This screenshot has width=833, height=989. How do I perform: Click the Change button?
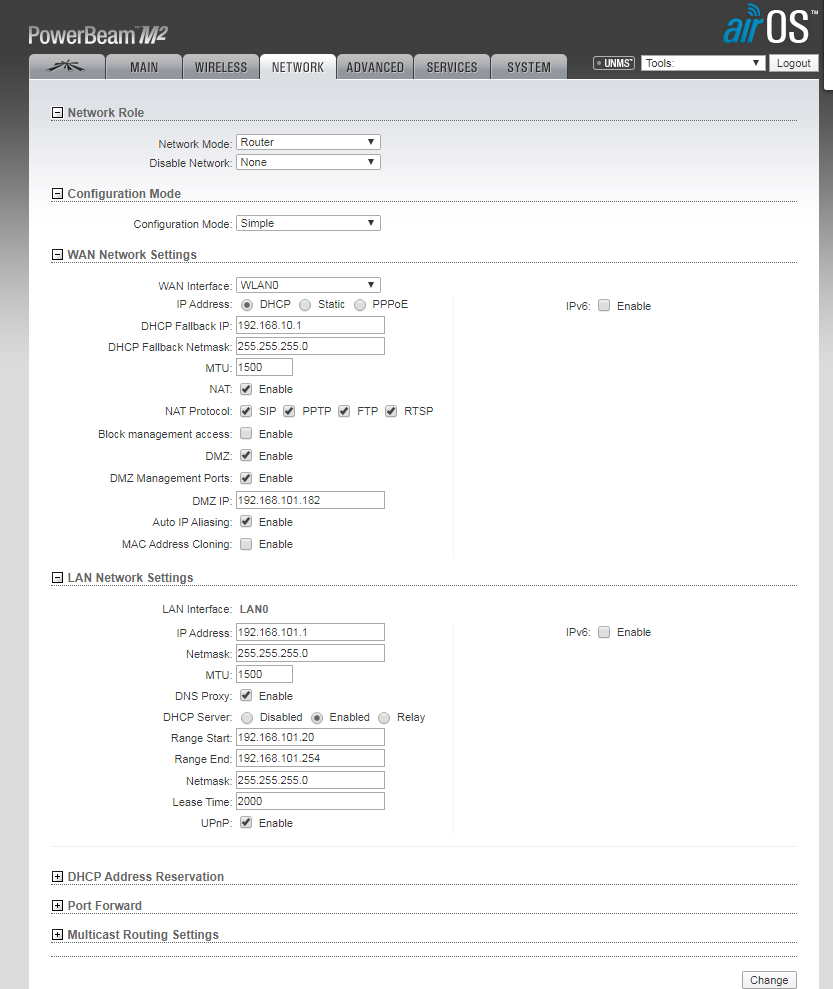point(769,980)
